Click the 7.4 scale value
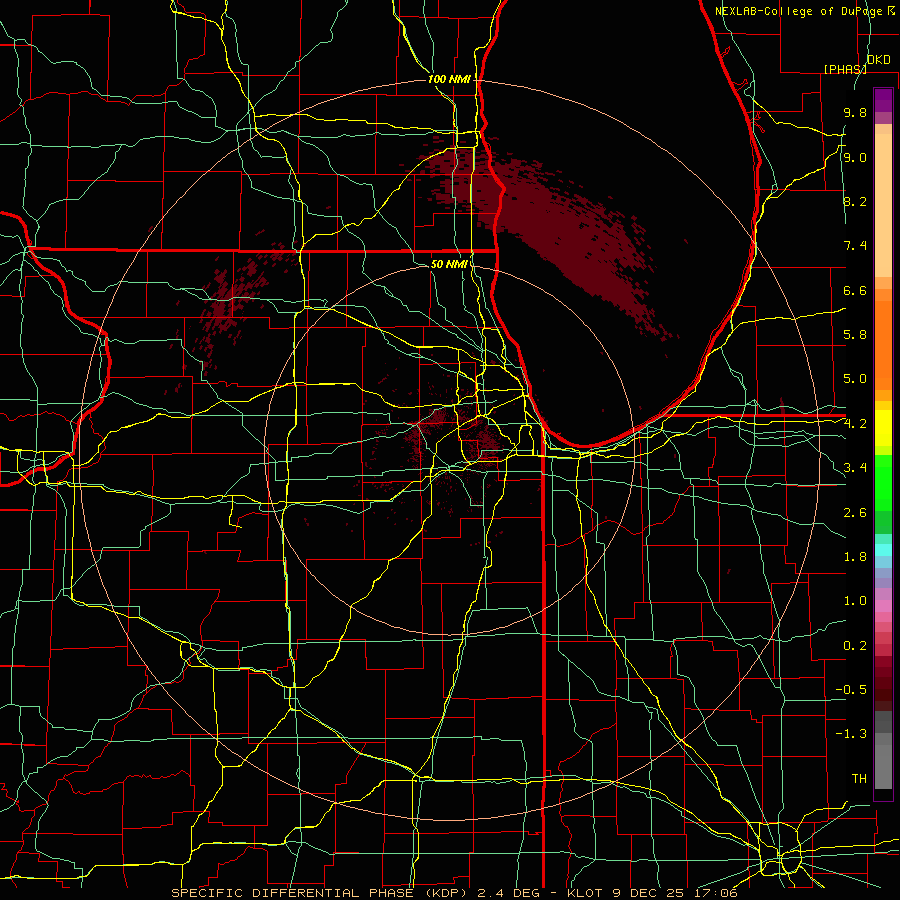900x900 pixels. click(855, 246)
